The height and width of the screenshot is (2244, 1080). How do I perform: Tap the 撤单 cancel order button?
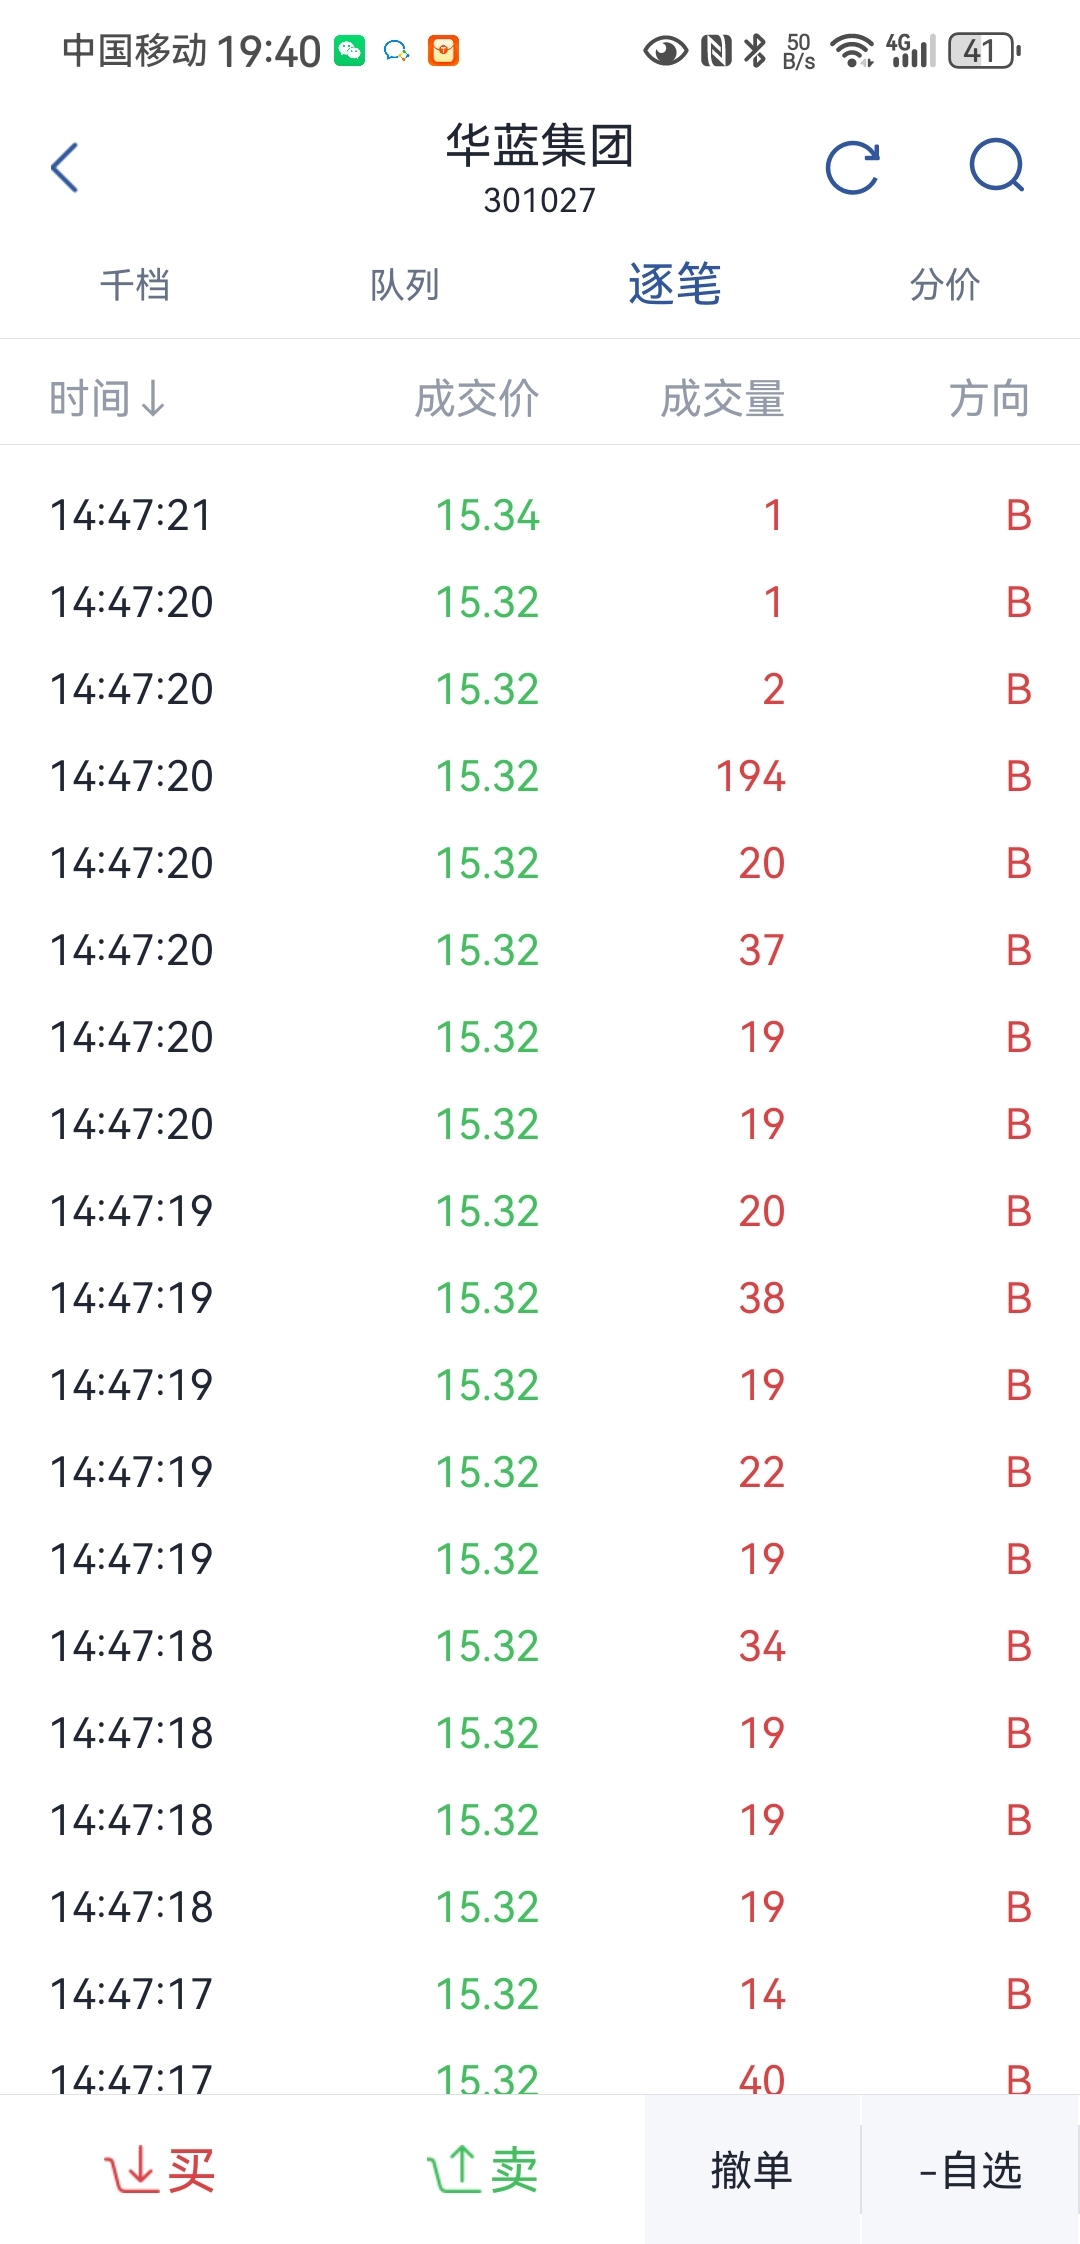[x=752, y=2170]
